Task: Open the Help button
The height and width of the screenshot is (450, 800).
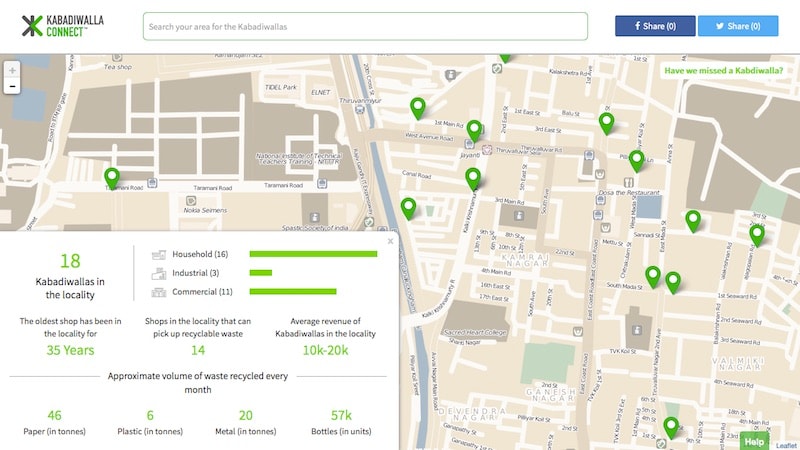Action: click(754, 441)
